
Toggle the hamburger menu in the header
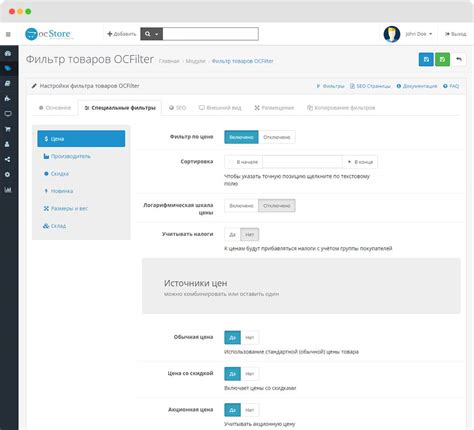click(x=8, y=34)
